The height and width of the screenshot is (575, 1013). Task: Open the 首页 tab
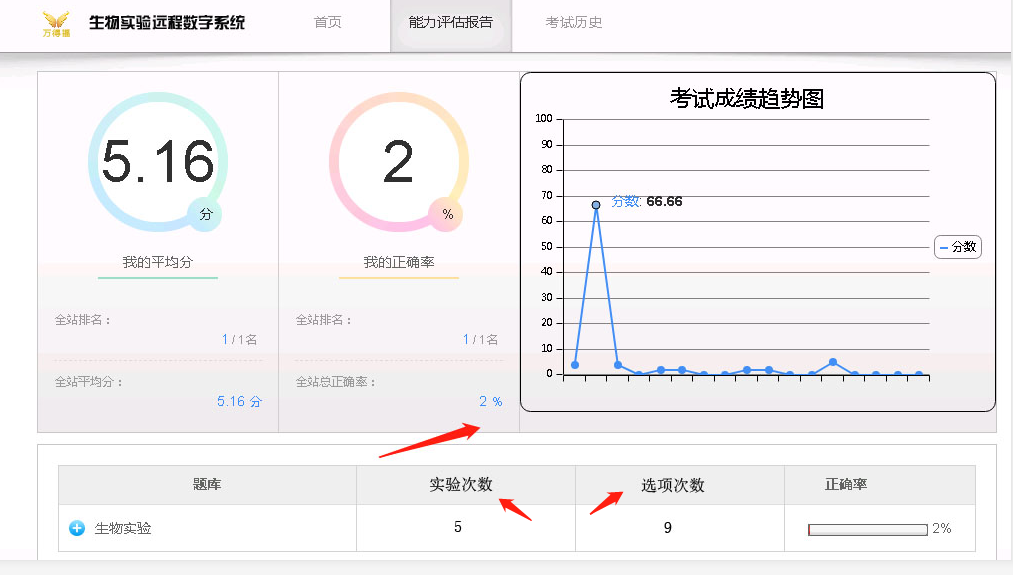[x=328, y=22]
